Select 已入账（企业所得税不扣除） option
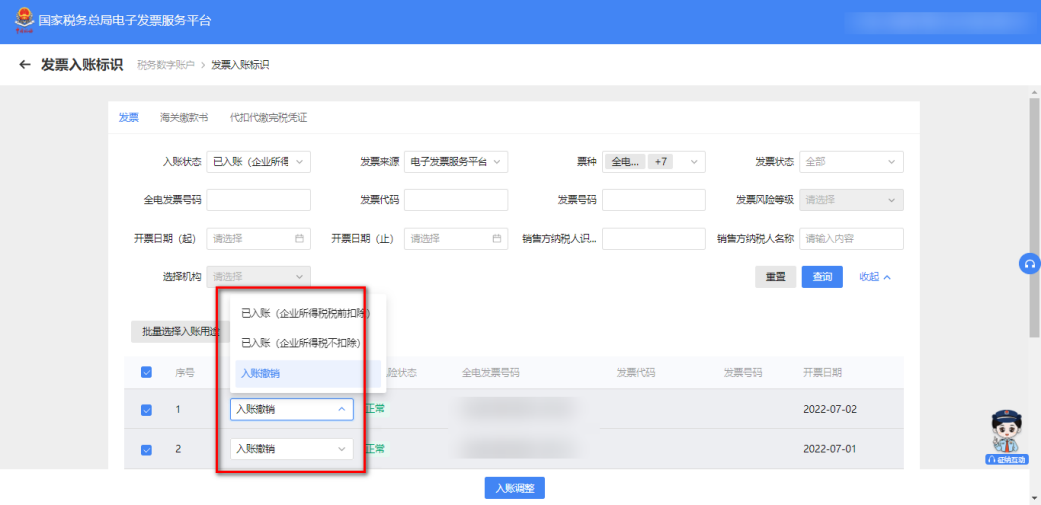This screenshot has width=1041, height=505. [x=307, y=343]
